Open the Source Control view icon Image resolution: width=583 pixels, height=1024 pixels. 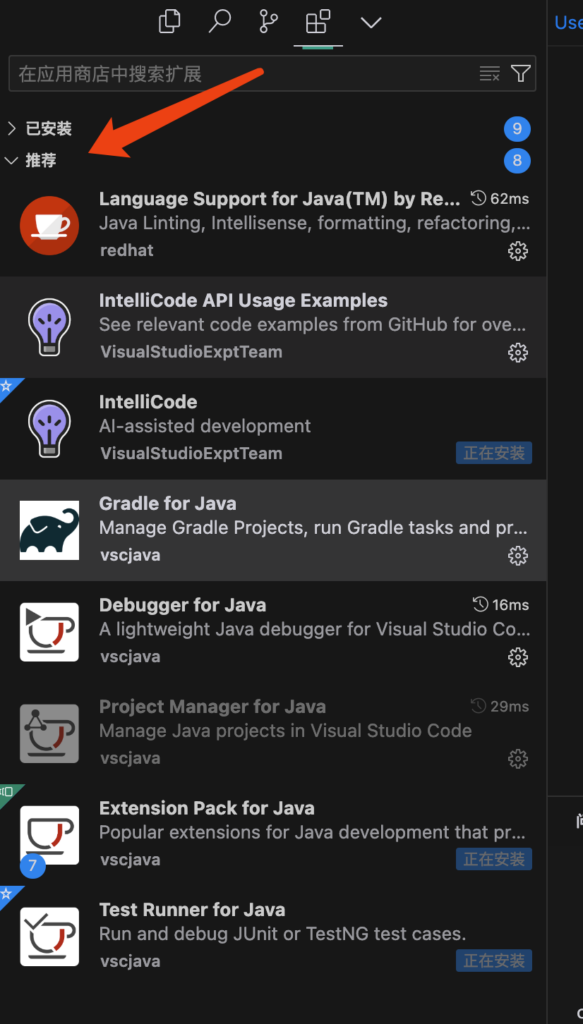pos(268,22)
